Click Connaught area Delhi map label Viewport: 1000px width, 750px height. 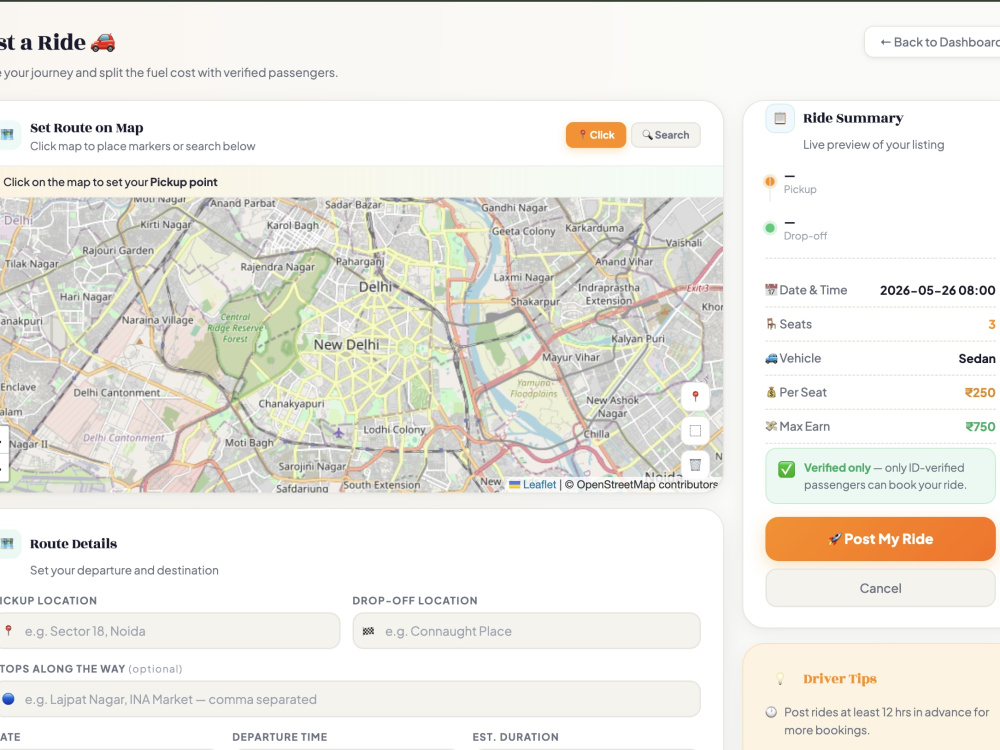(x=376, y=287)
